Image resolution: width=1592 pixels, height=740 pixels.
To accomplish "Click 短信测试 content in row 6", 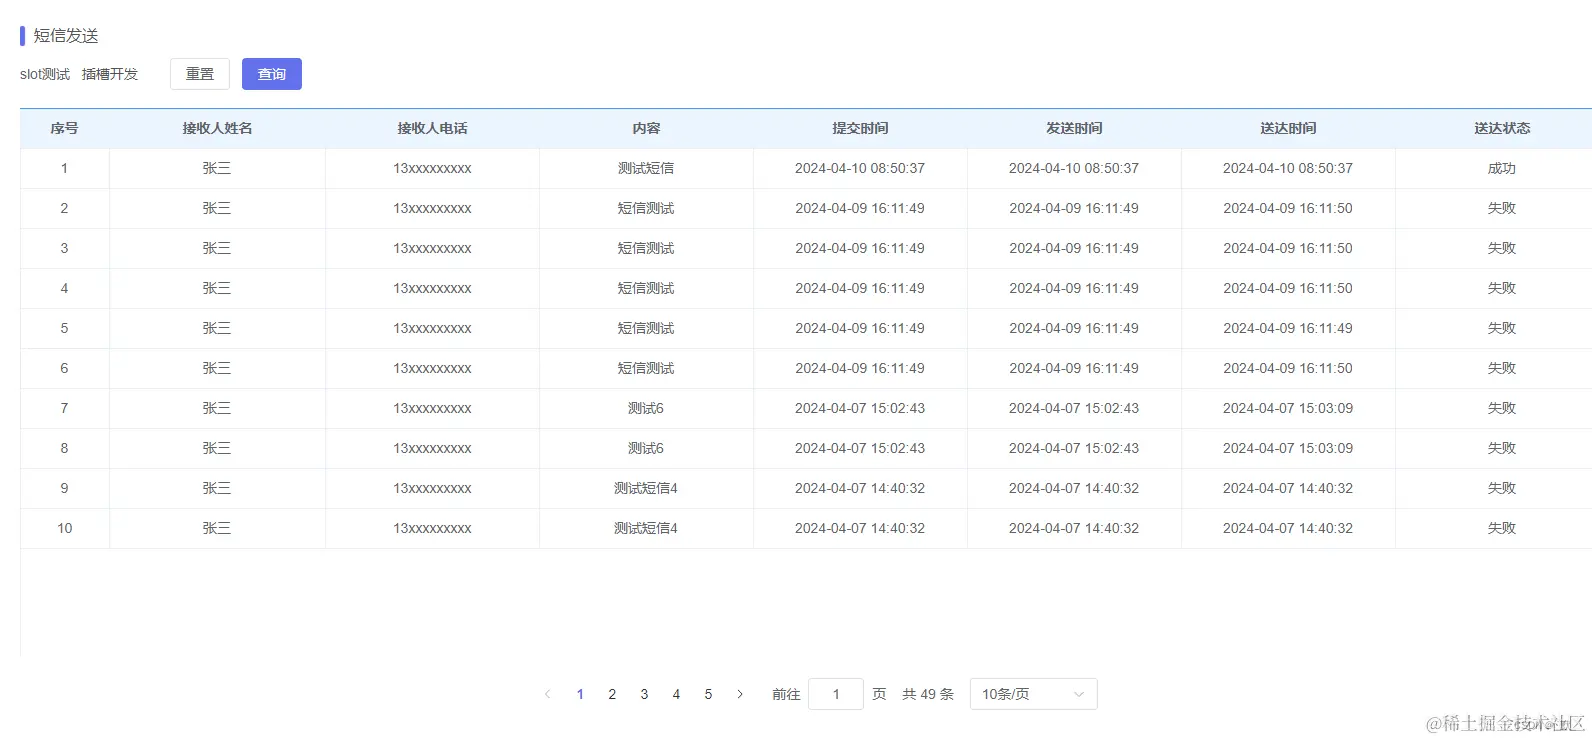I will point(646,368).
